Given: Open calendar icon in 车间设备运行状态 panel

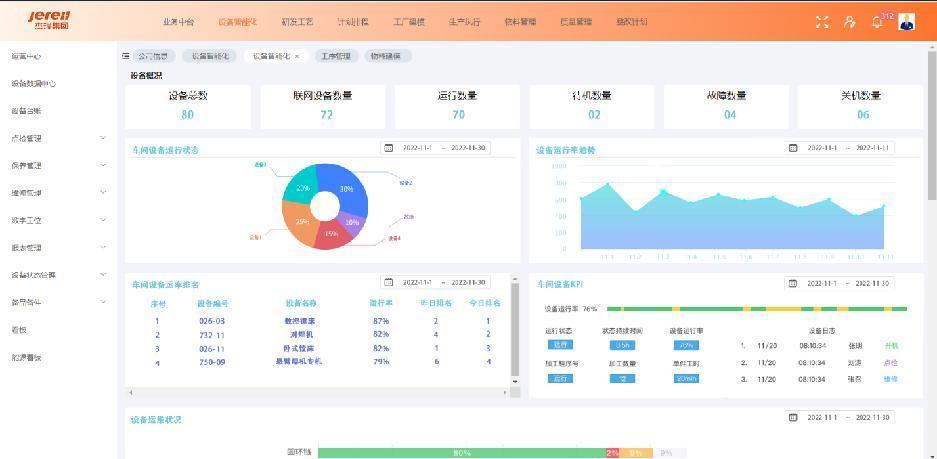Looking at the screenshot, I should [388, 148].
